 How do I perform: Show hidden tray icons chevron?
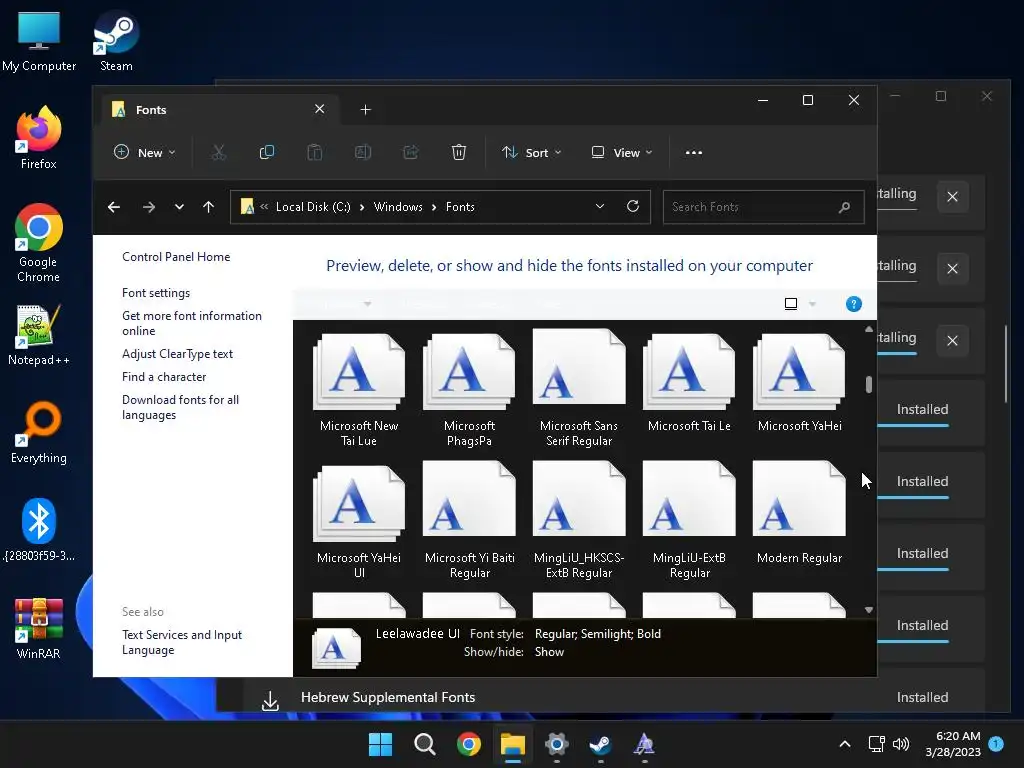[x=844, y=744]
